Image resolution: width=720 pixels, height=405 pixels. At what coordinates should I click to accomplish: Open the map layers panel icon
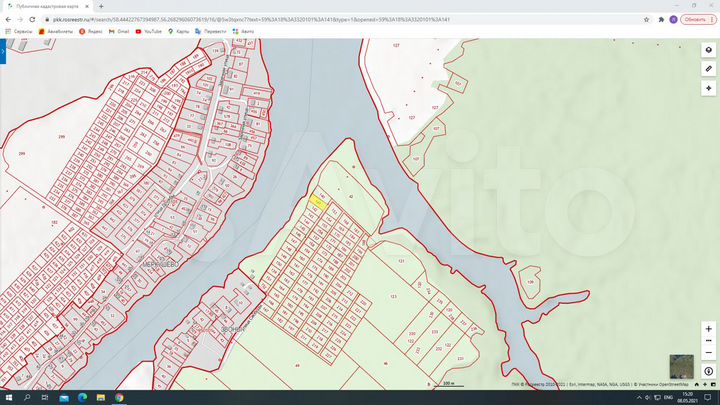pyautogui.click(x=709, y=50)
